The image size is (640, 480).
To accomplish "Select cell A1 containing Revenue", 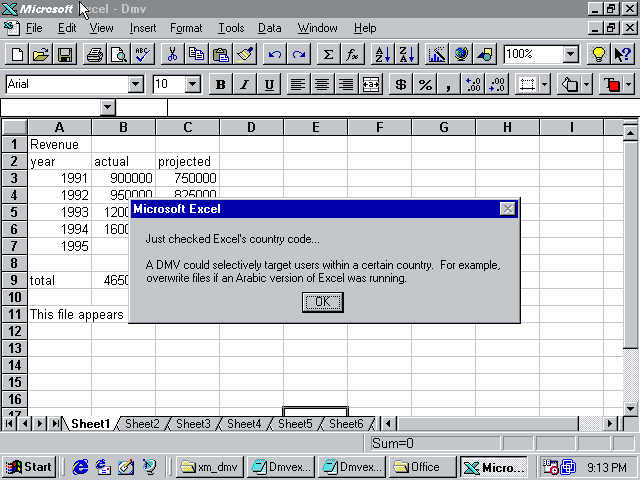I will 60,144.
